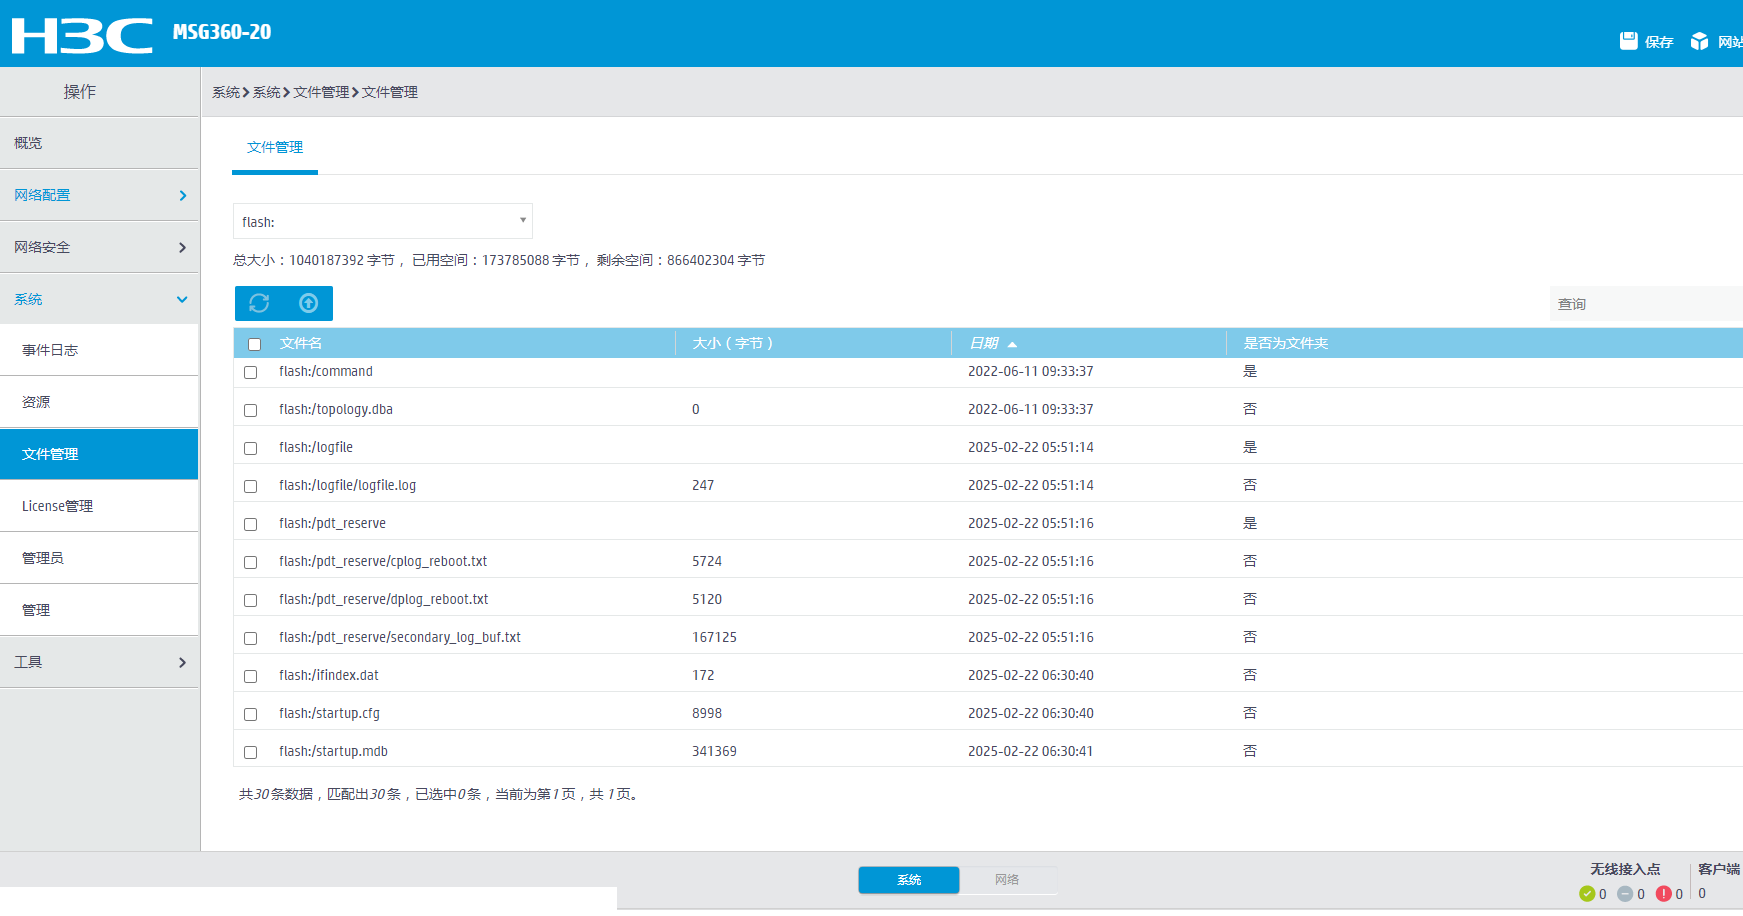Sort by the 日期 column header
This screenshot has height=916, width=1743.
(985, 343)
